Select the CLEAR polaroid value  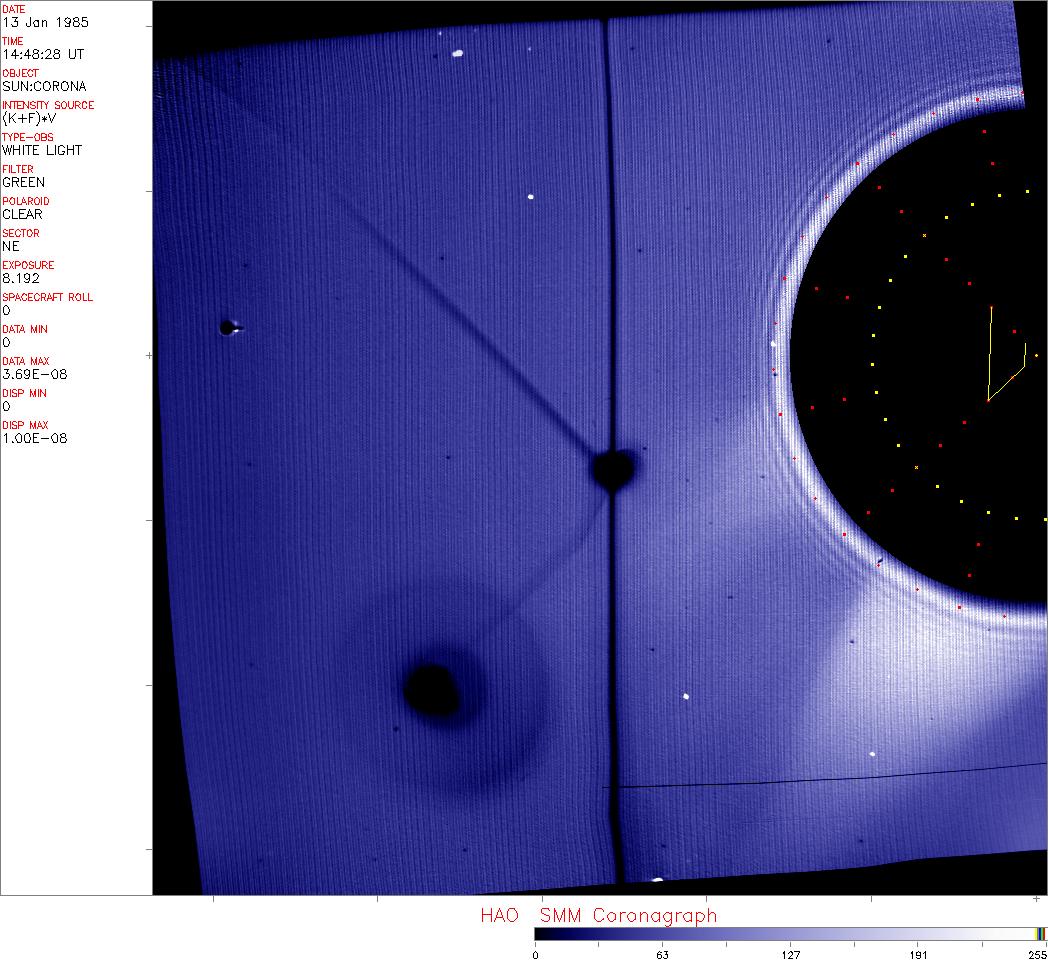point(23,214)
